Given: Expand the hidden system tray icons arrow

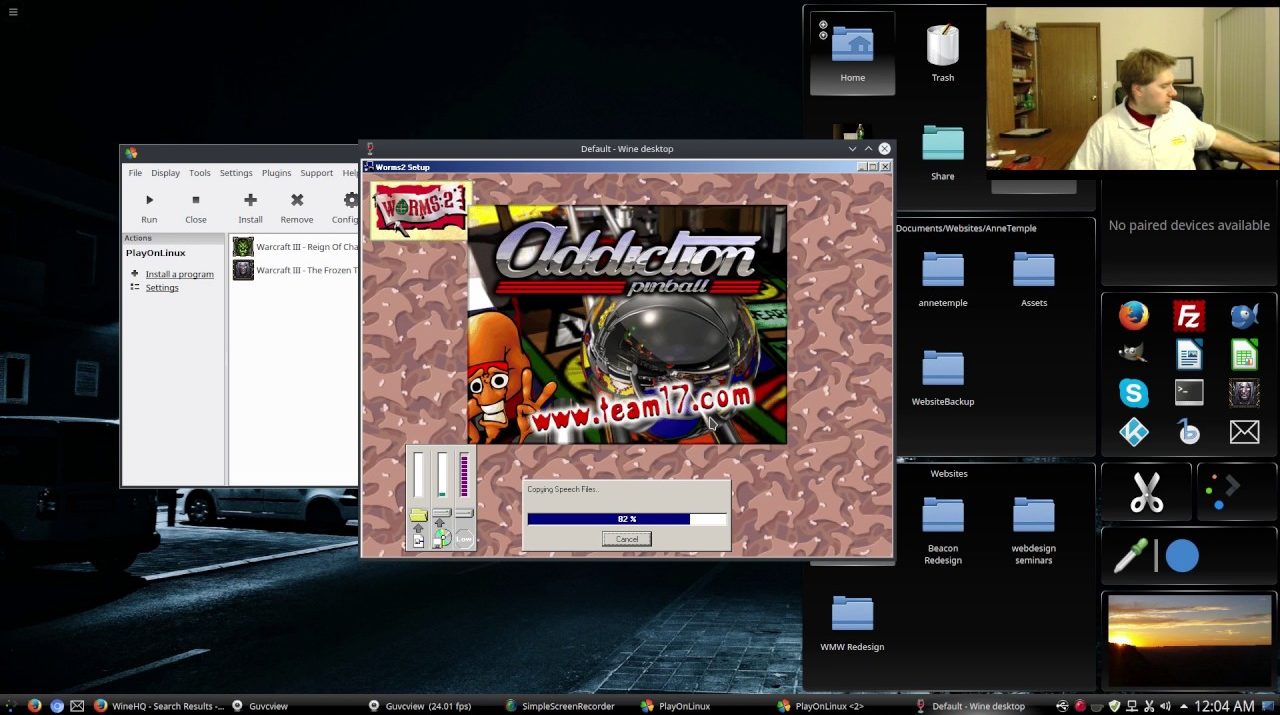Looking at the screenshot, I should pyautogui.click(x=1182, y=706).
